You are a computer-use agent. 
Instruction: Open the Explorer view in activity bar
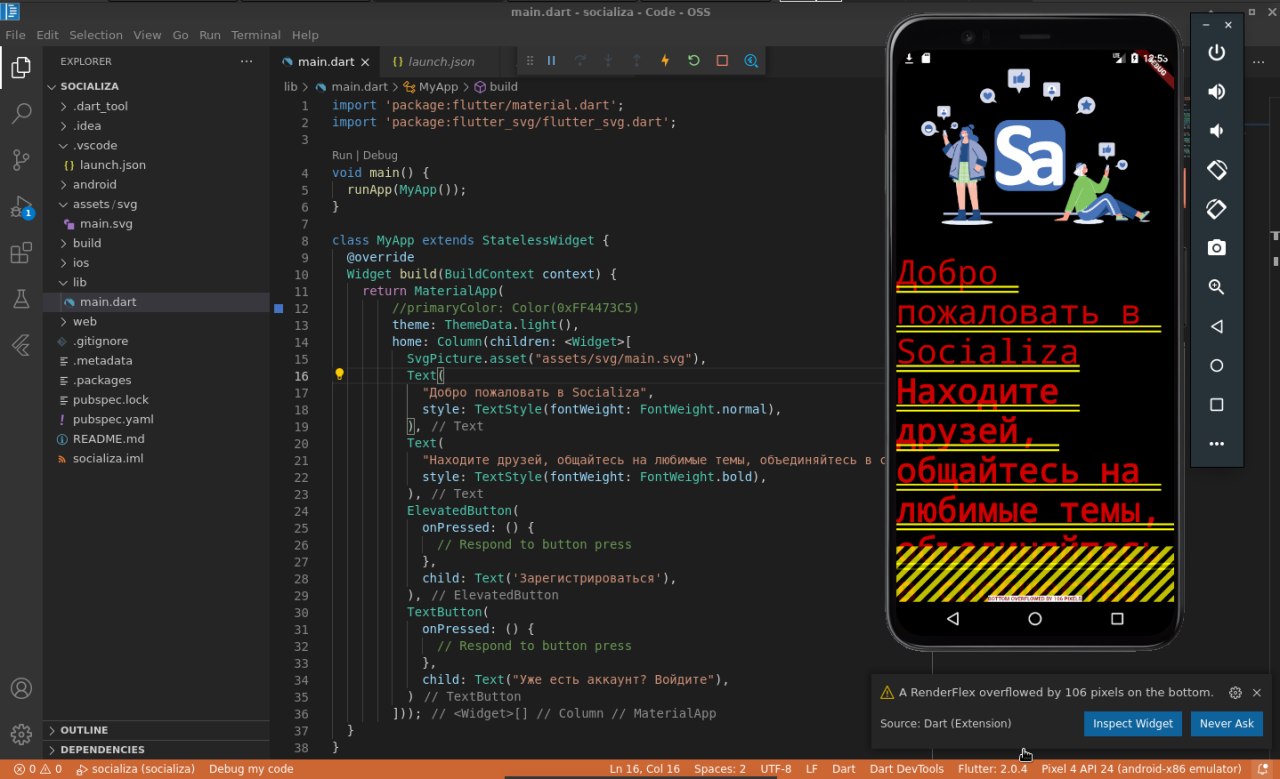[21, 68]
